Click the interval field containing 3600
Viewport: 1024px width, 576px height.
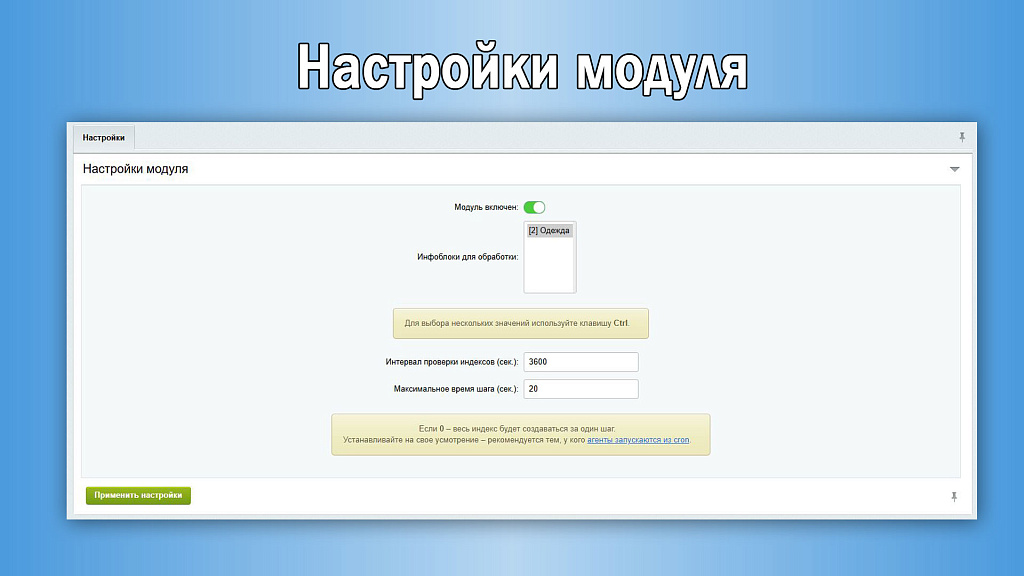tap(580, 362)
